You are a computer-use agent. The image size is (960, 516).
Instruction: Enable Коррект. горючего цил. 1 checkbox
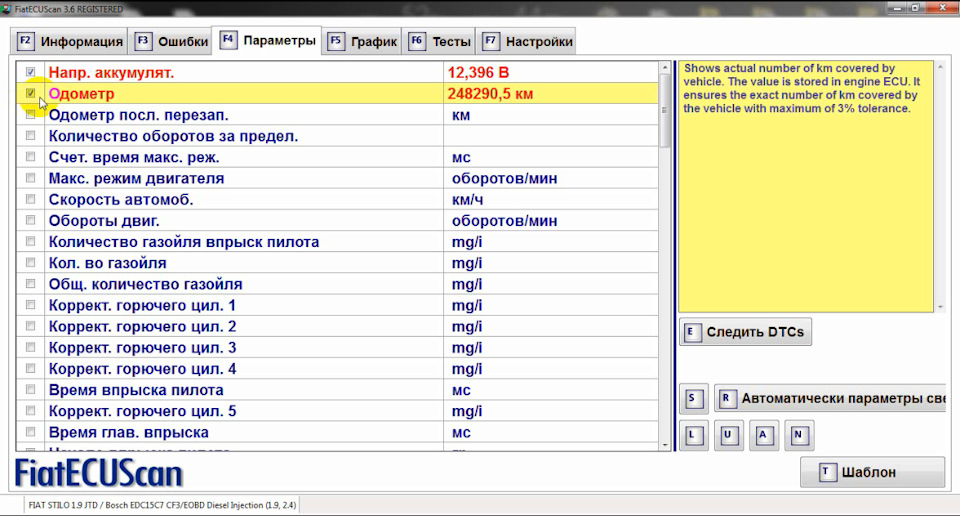31,305
